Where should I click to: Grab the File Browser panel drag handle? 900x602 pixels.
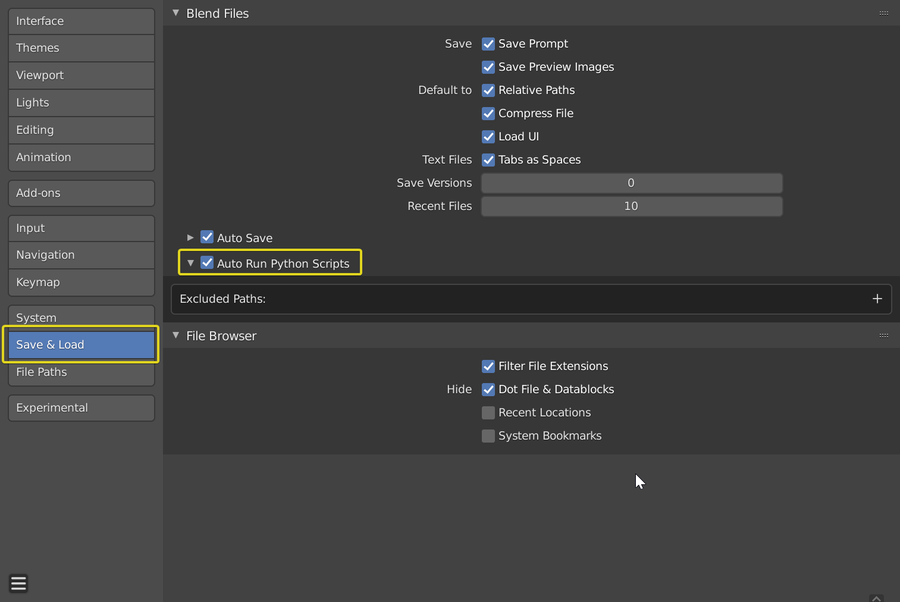883,336
